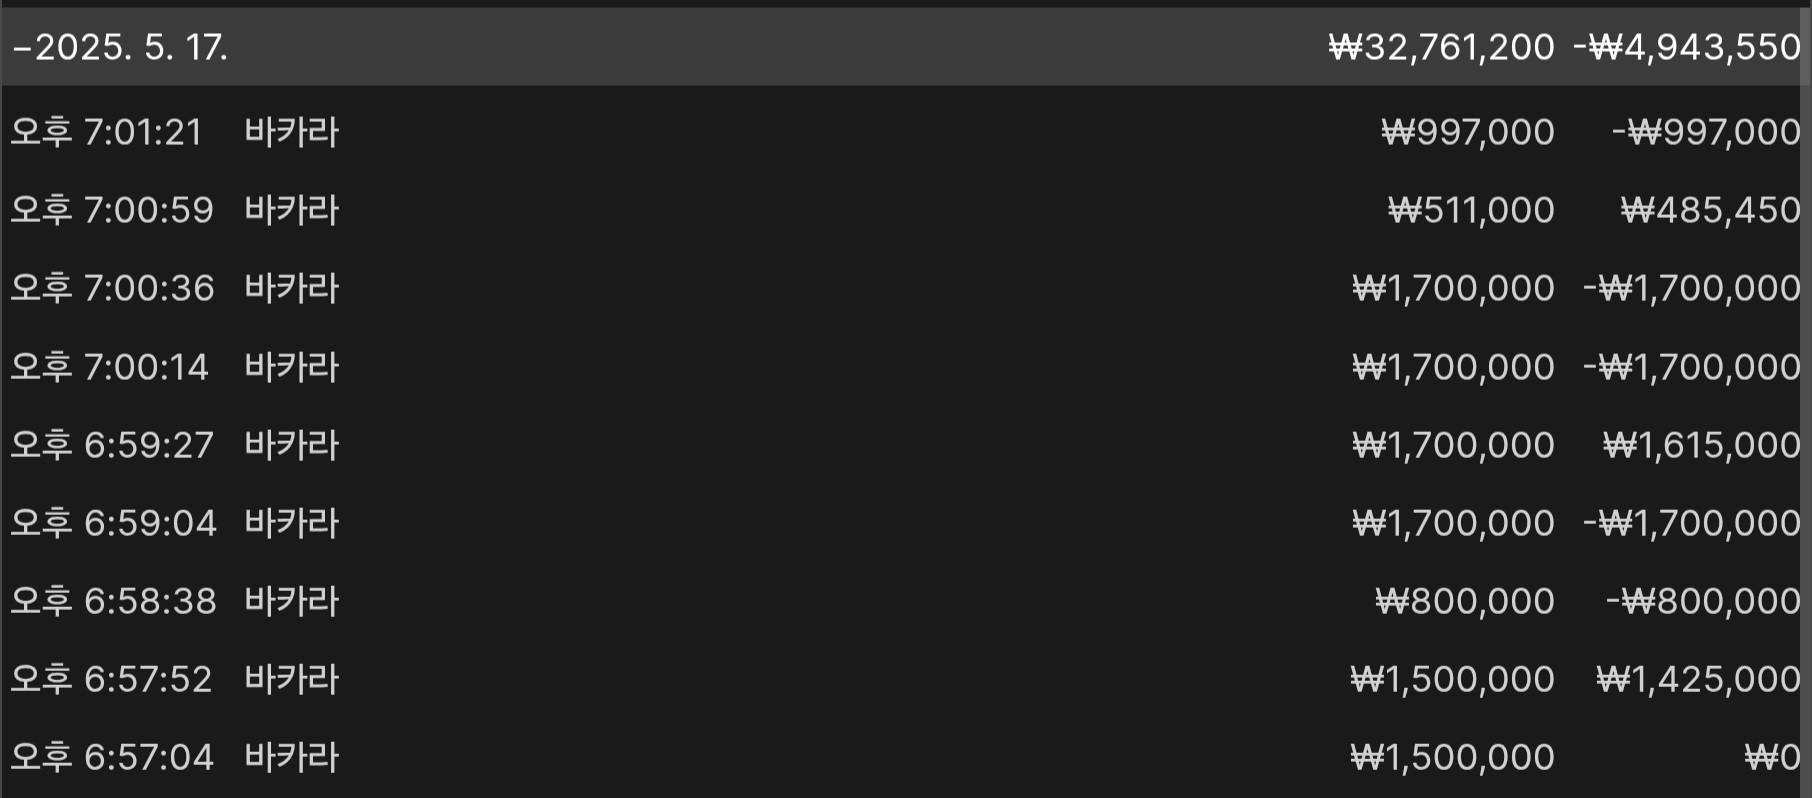This screenshot has height=798, width=1812.
Task: Open the 오후 6:59:04 바카라 entry
Action: [906, 523]
